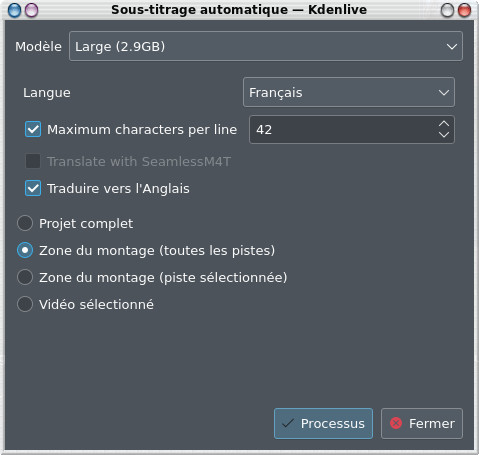This screenshot has height=455, width=479.
Task: Click the Fermer button
Action: [x=422, y=423]
